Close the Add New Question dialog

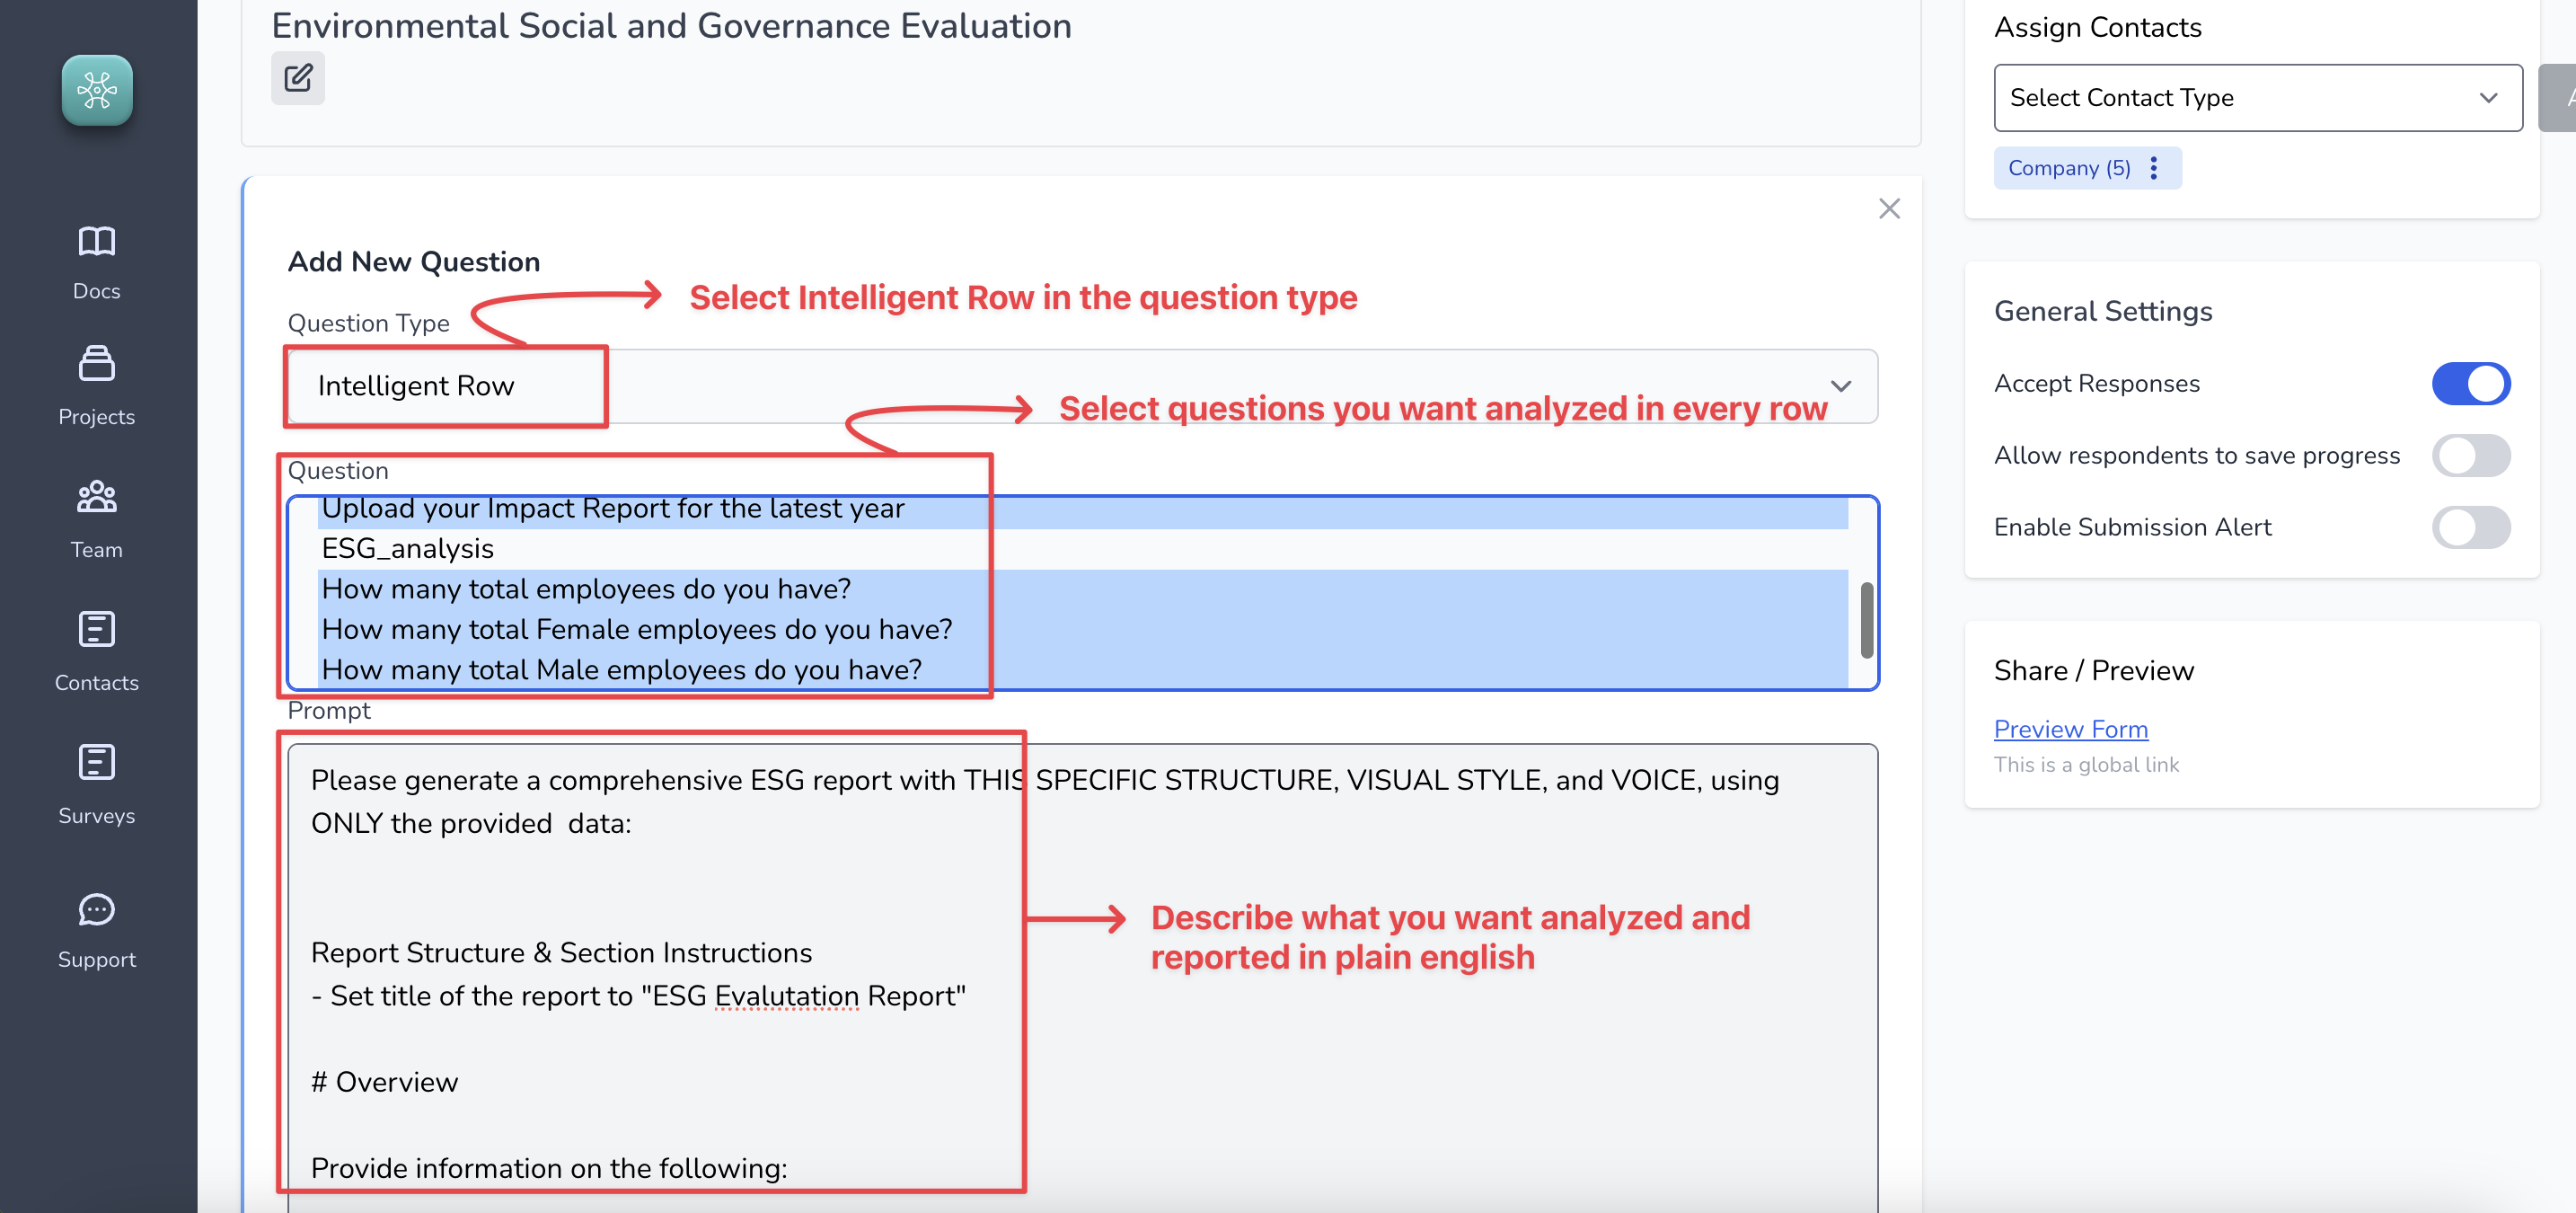point(1889,208)
